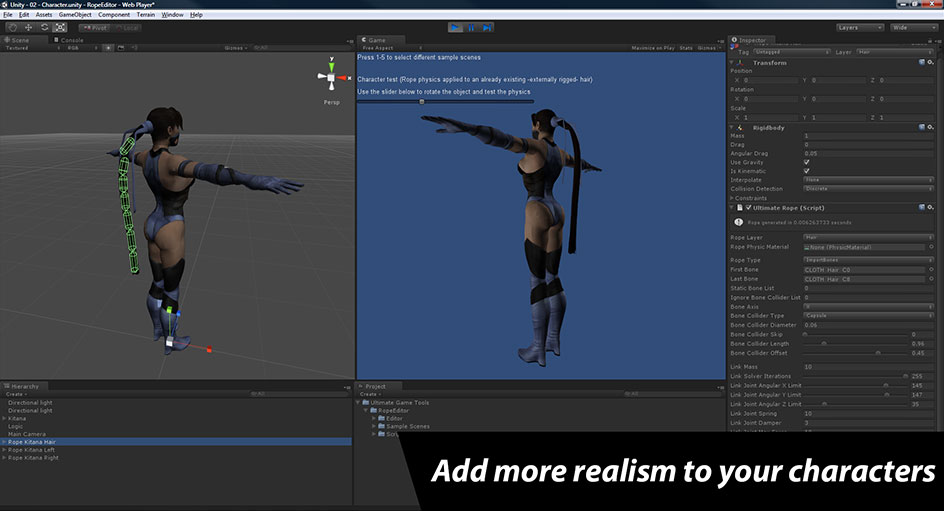This screenshot has width=944, height=511.
Task: Open Transform component help icon
Action: 921,62
